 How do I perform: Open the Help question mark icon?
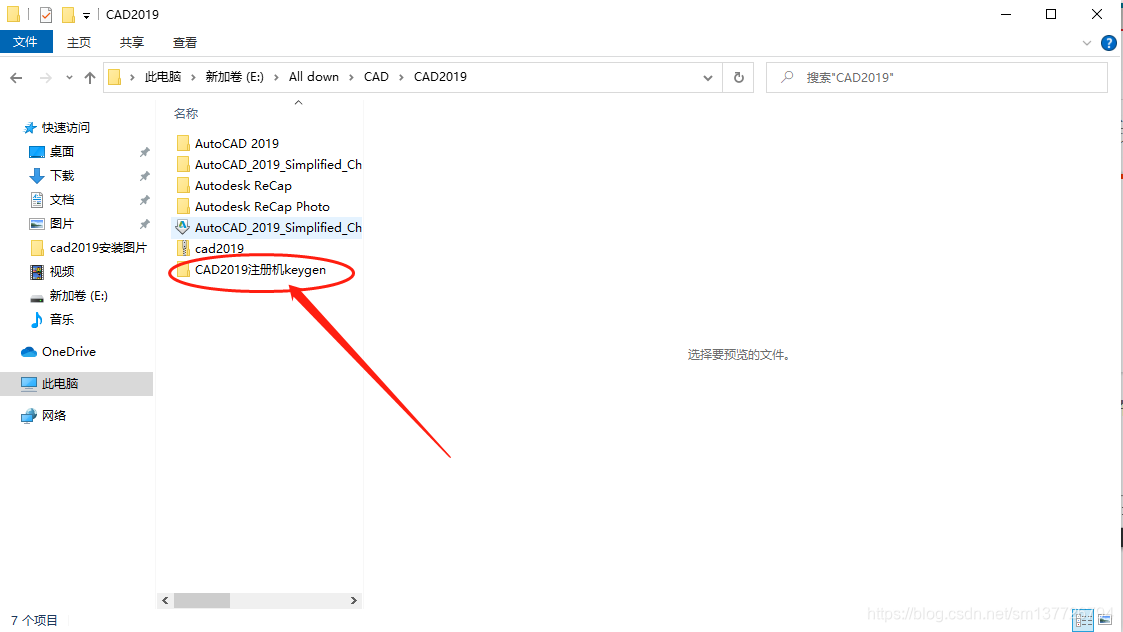click(x=1109, y=43)
